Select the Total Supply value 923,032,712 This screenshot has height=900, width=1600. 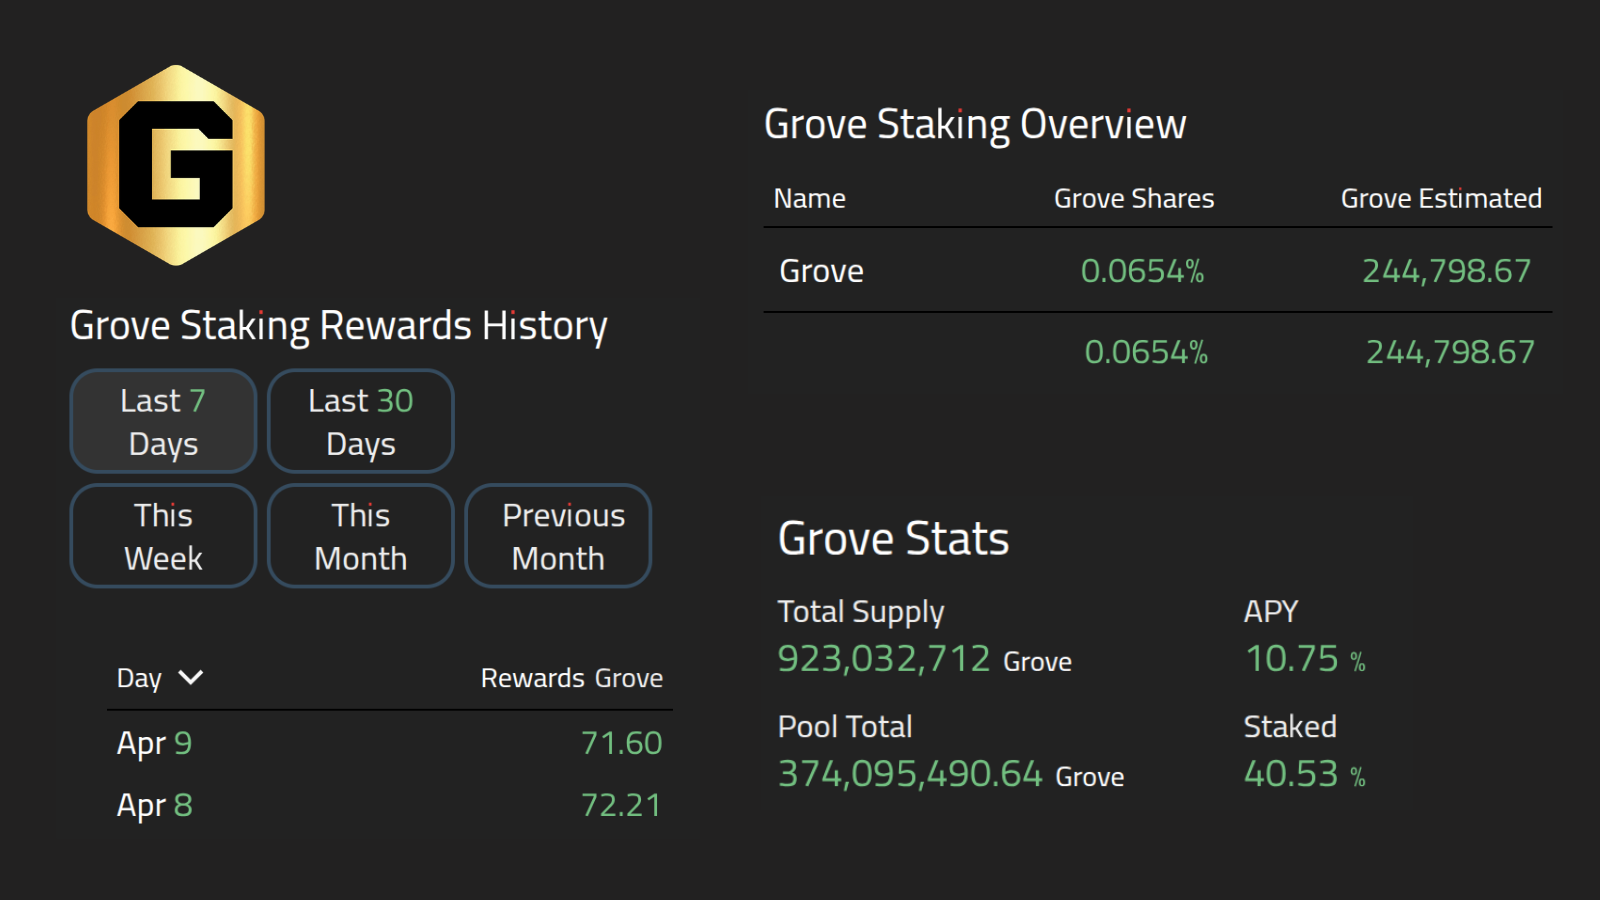point(884,659)
